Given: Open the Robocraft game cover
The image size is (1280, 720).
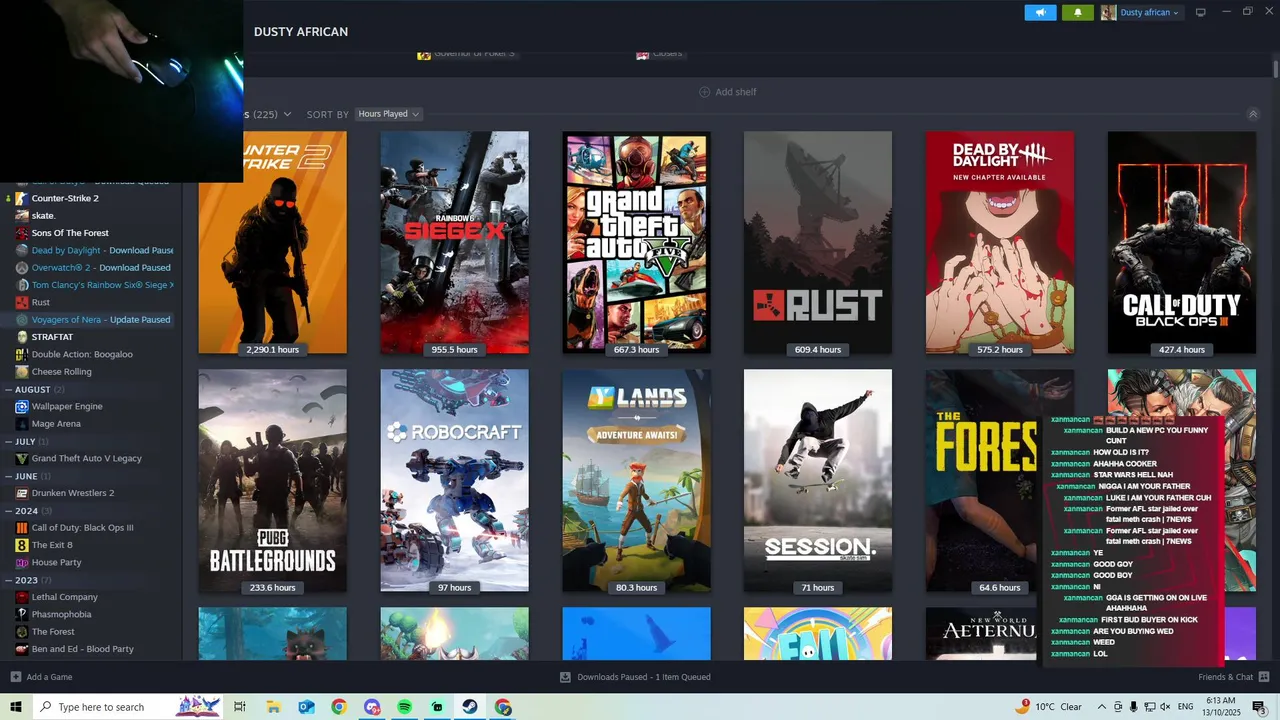Looking at the screenshot, I should click(x=454, y=481).
